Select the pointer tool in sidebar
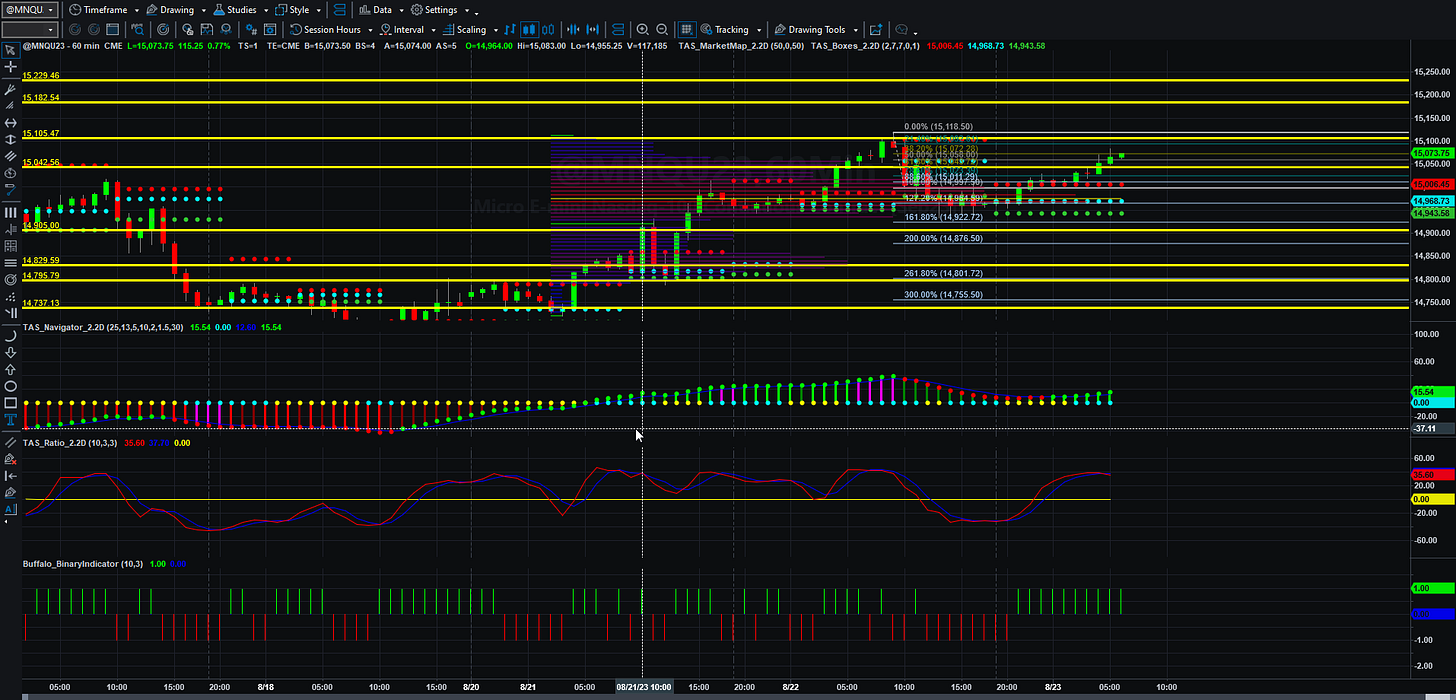This screenshot has height=700, width=1456. pos(10,50)
